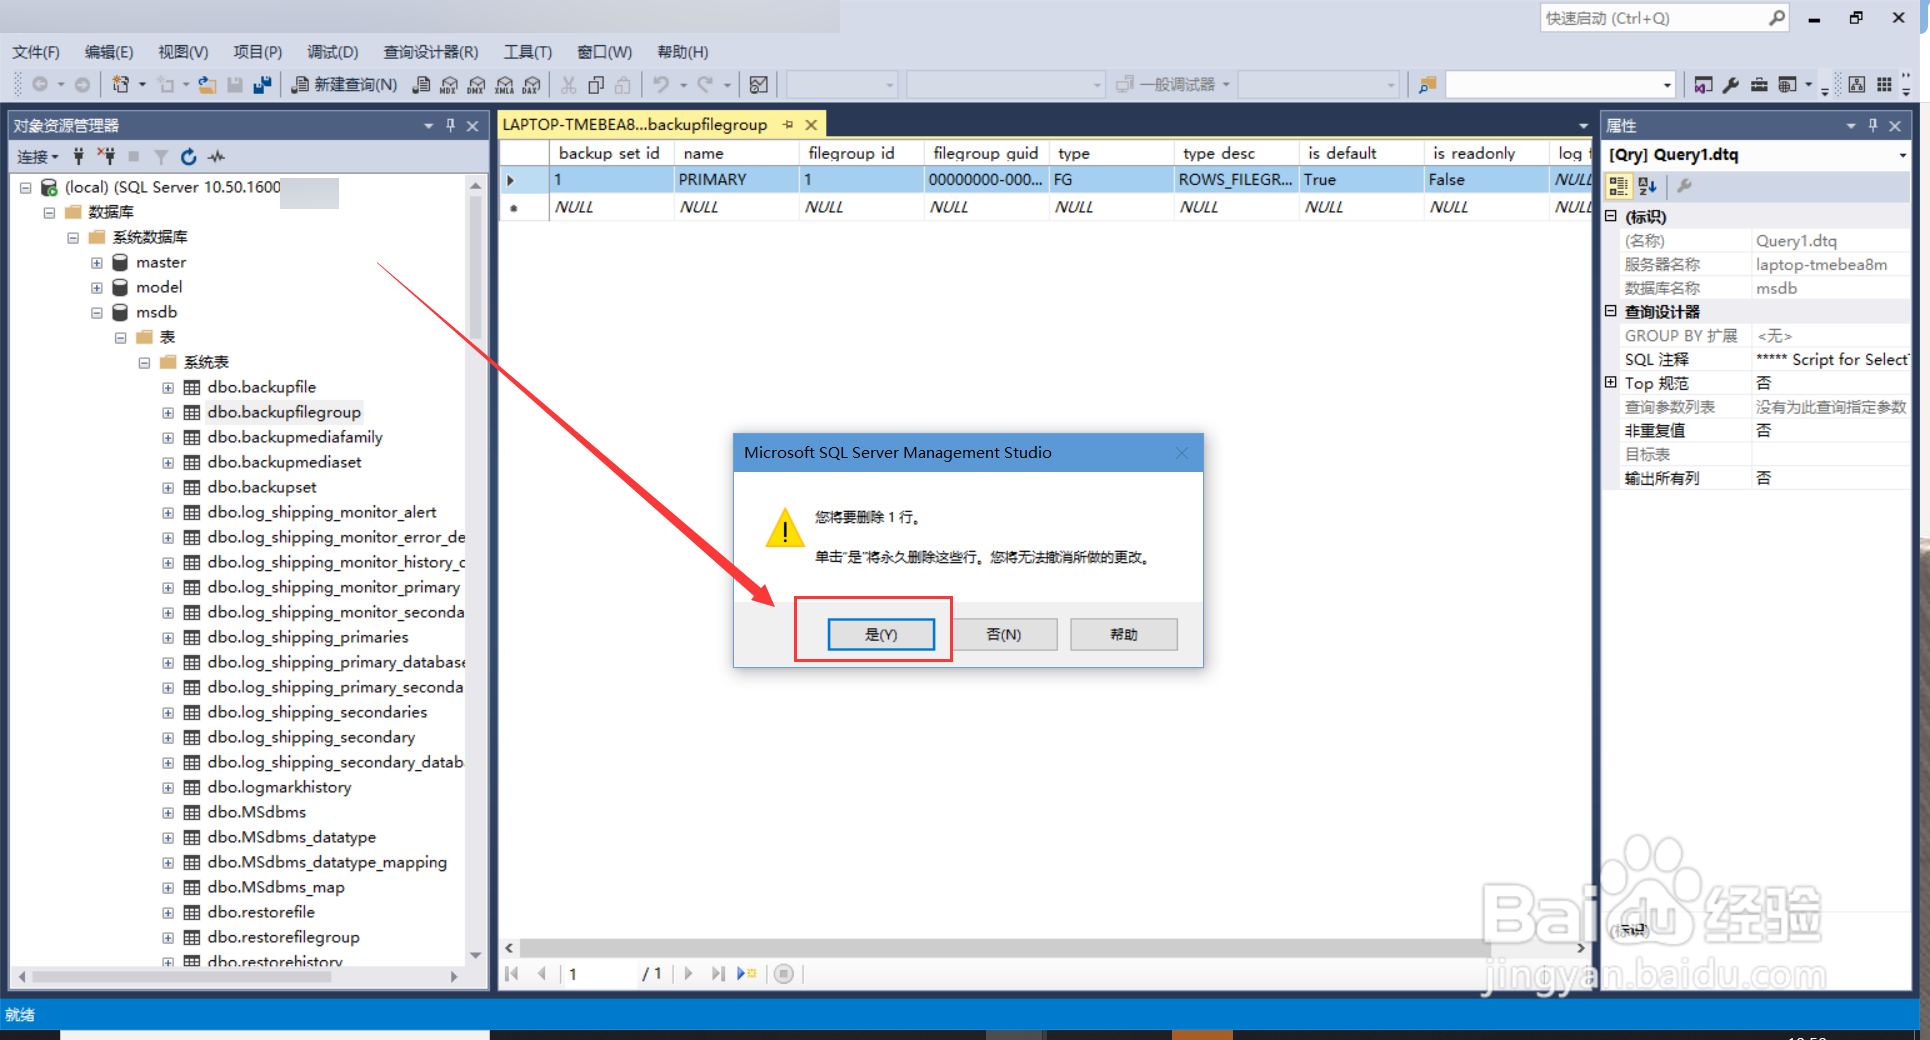
Task: Refresh the Object Explorer tree
Action: click(x=188, y=156)
